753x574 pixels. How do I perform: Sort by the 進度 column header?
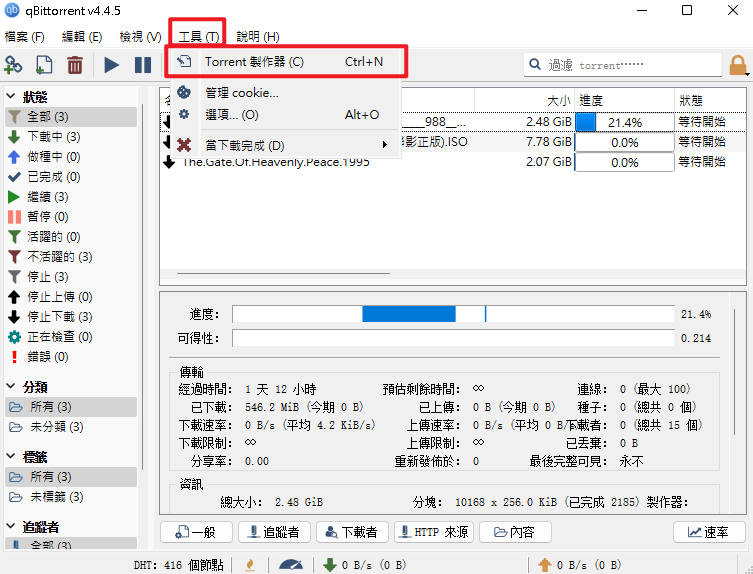click(625, 100)
